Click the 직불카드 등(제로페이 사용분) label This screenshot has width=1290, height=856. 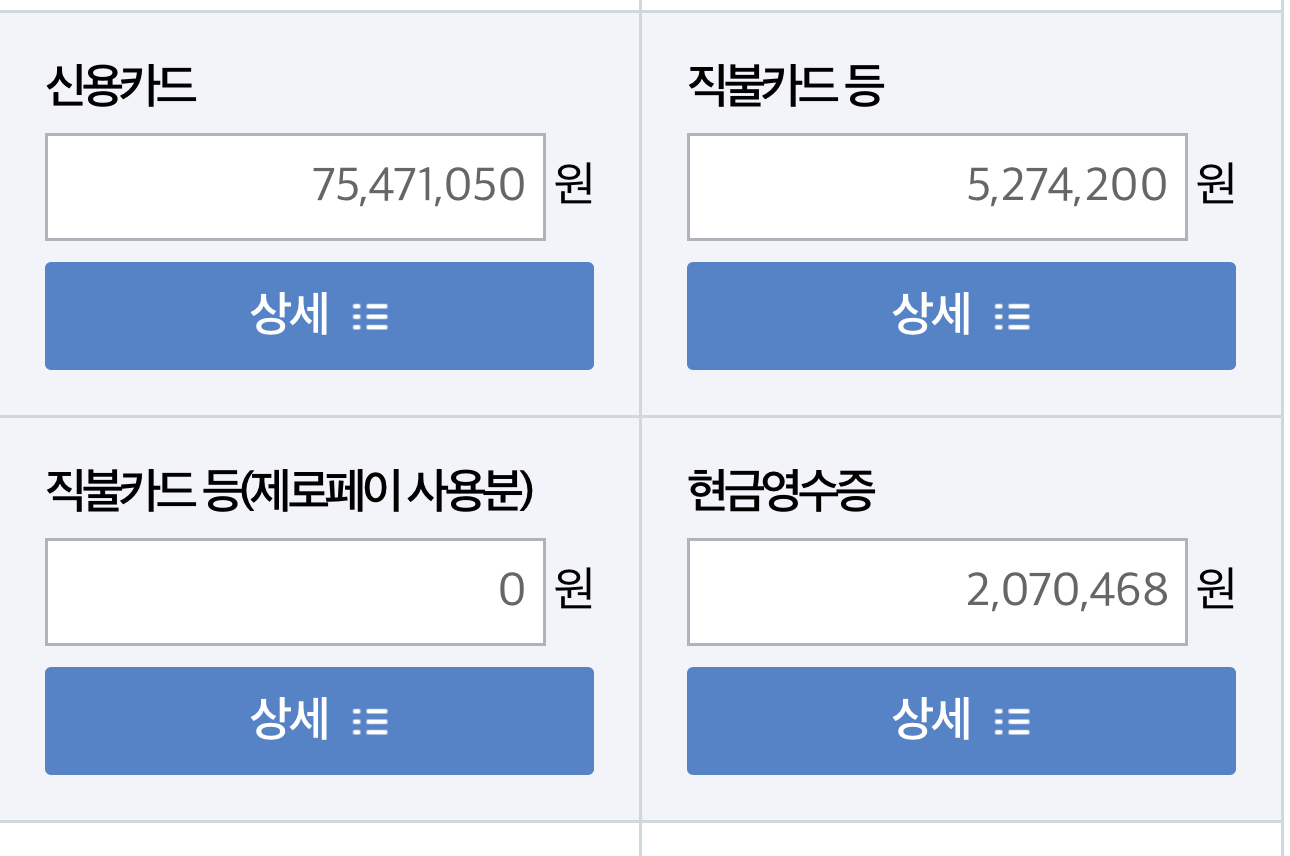(289, 492)
